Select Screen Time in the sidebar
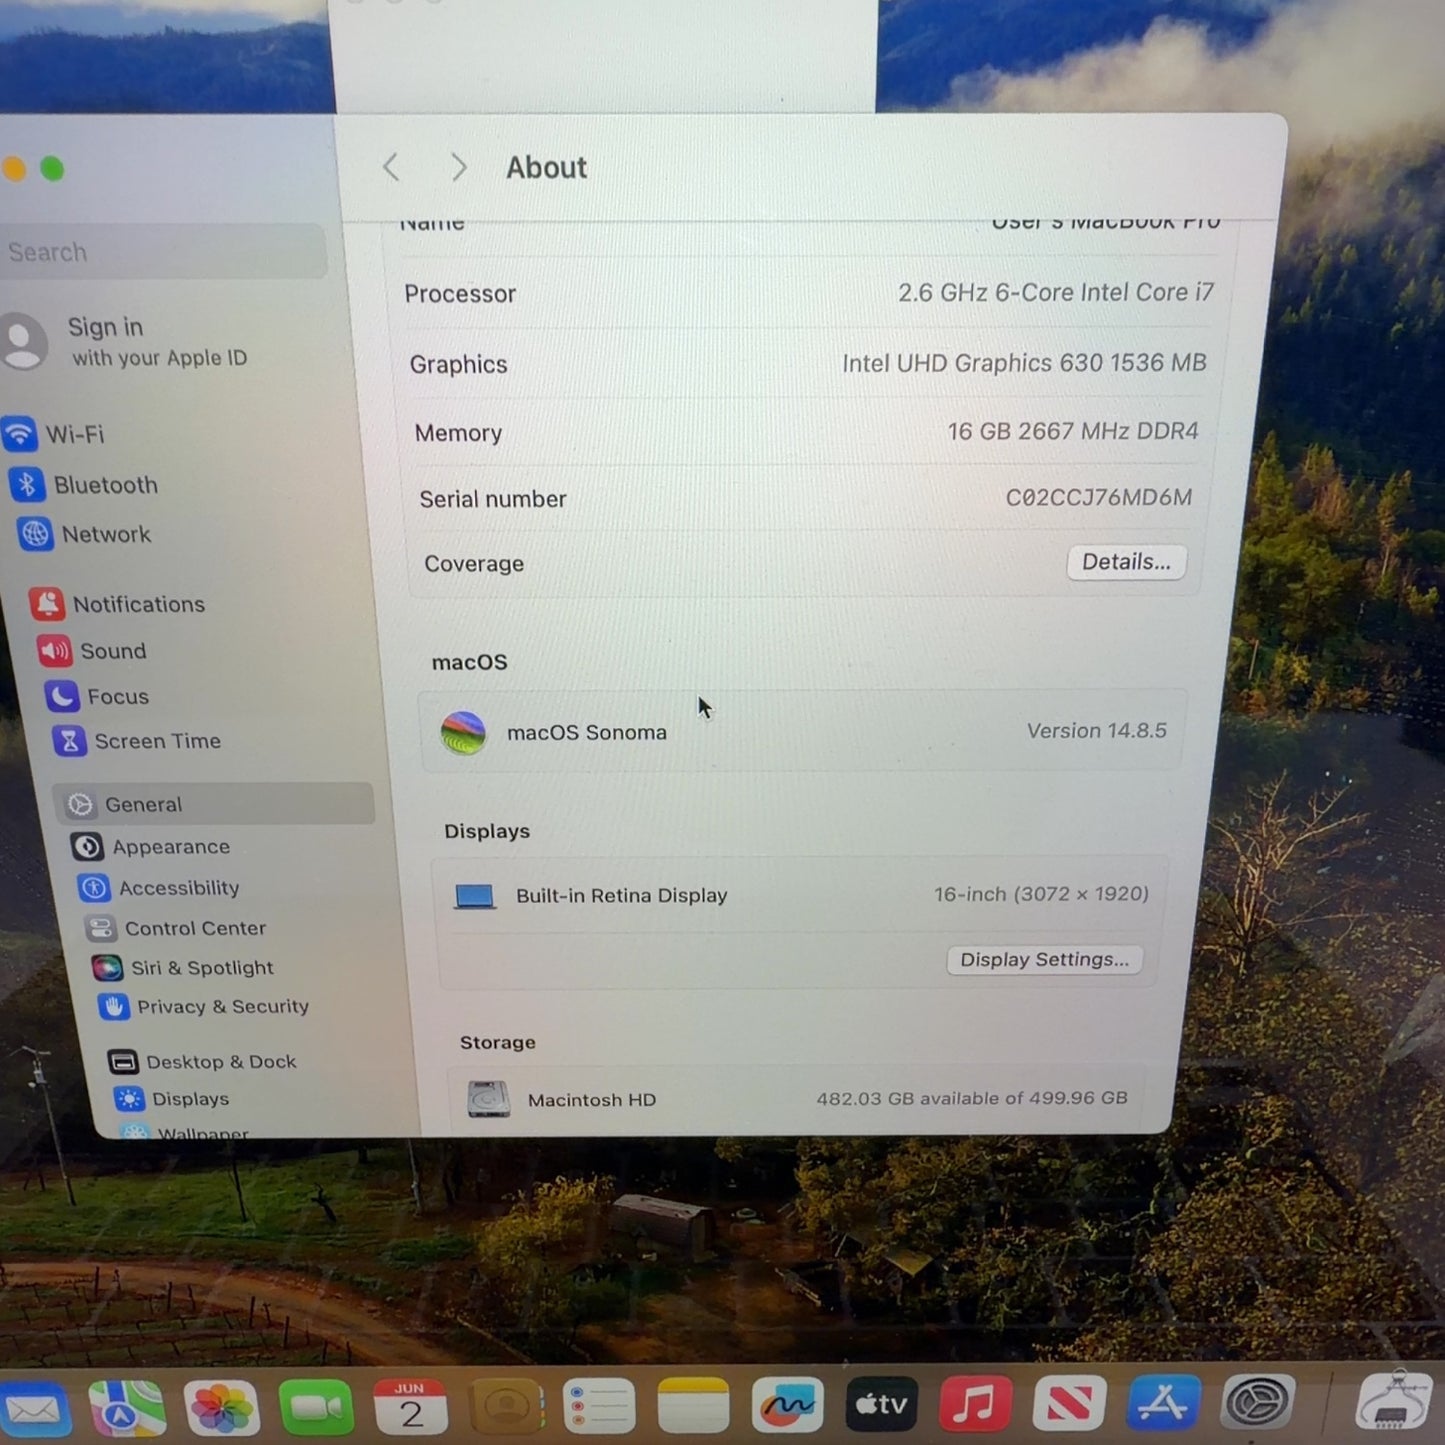 (x=137, y=741)
